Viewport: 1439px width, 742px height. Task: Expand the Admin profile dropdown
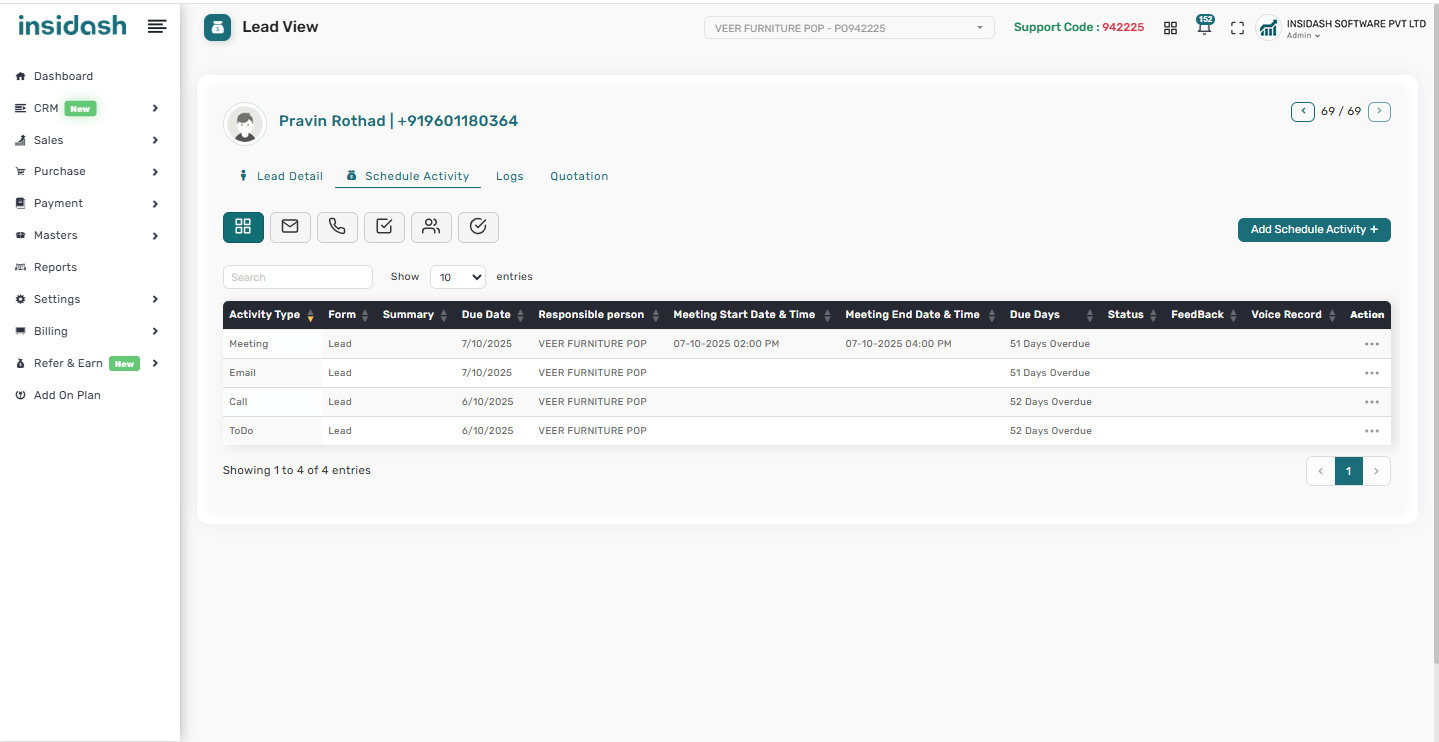[1303, 36]
